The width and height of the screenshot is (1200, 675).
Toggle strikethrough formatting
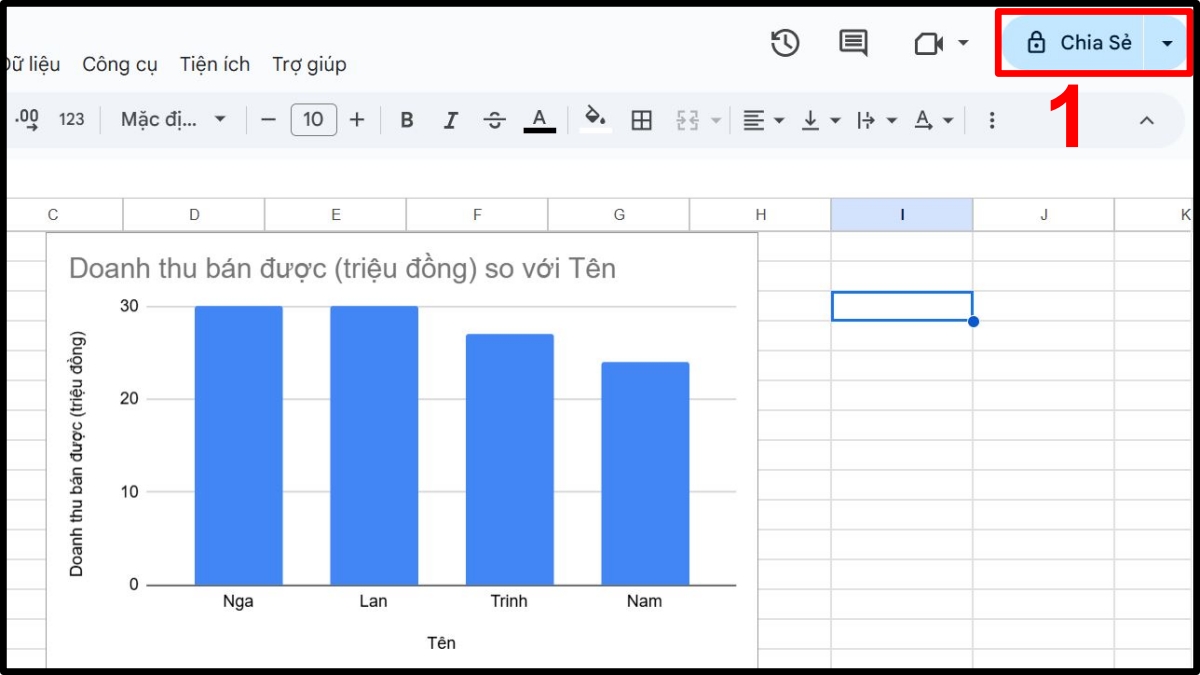coord(494,119)
